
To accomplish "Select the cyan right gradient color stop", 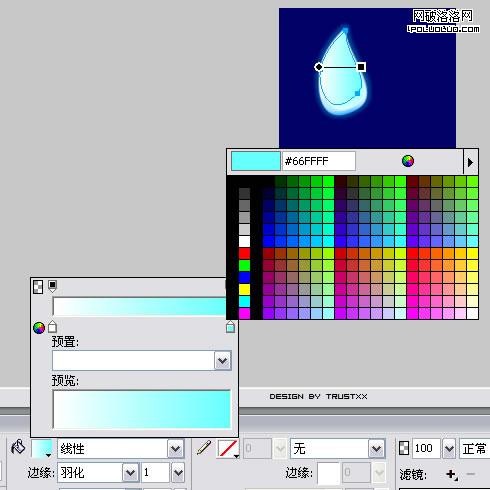I will click(x=230, y=327).
